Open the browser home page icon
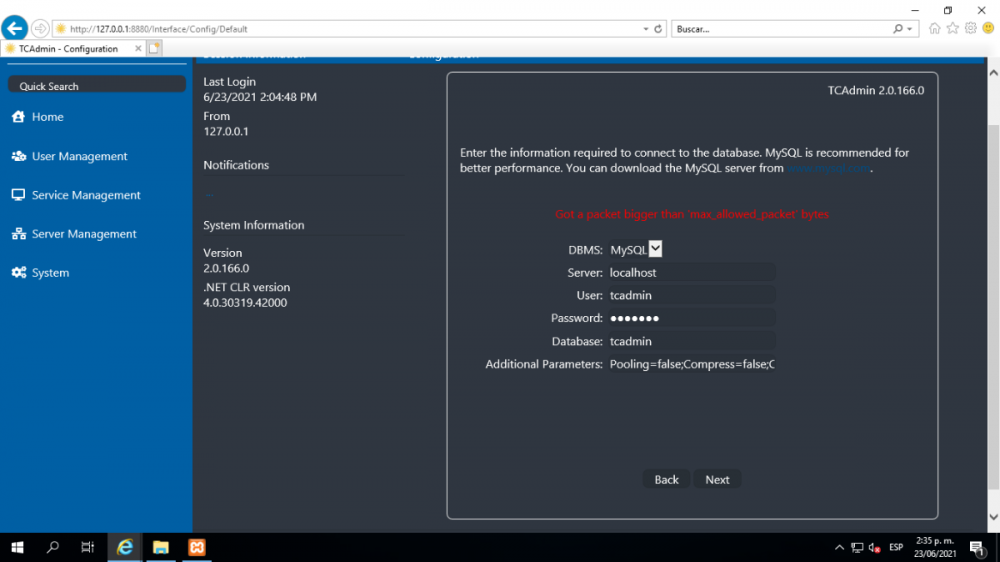Viewport: 1000px width, 562px height. [935, 29]
